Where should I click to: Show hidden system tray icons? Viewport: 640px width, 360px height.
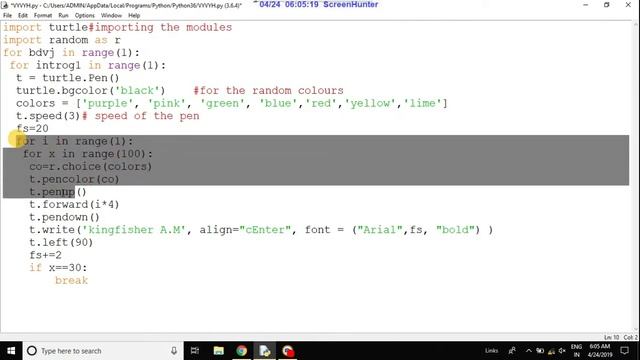click(x=529, y=351)
